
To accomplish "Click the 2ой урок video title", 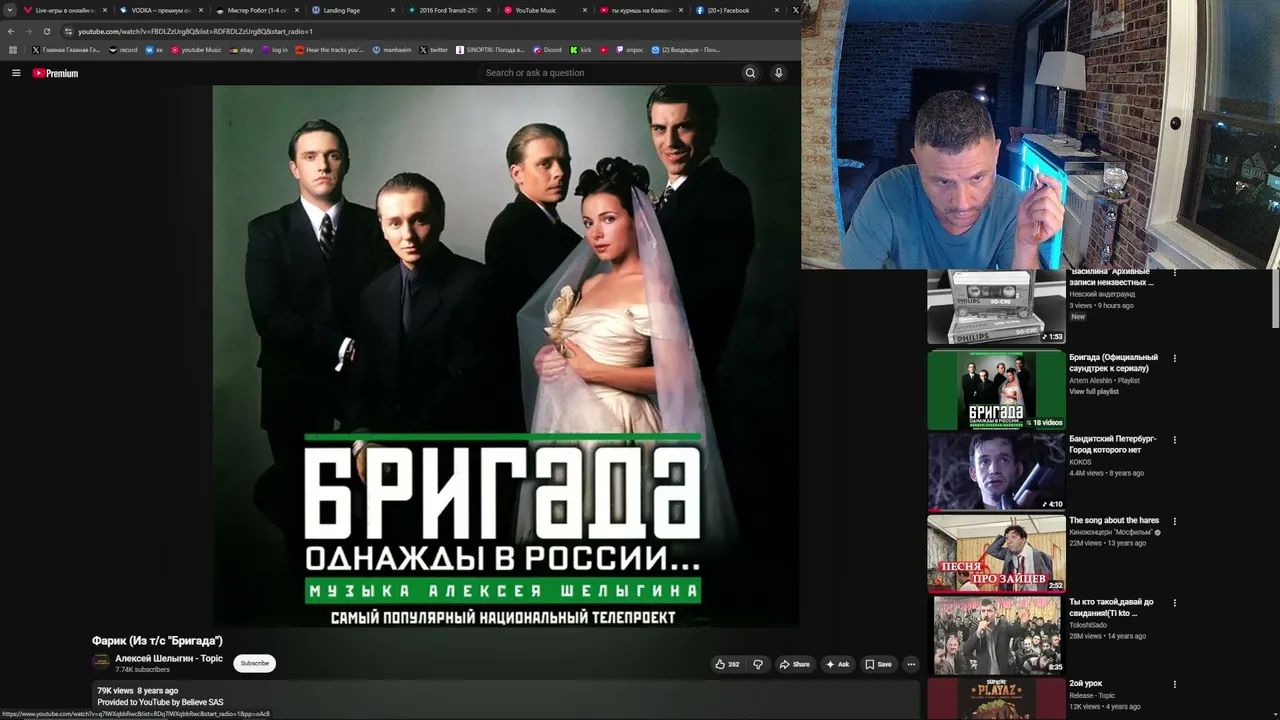I will click(x=1086, y=684).
